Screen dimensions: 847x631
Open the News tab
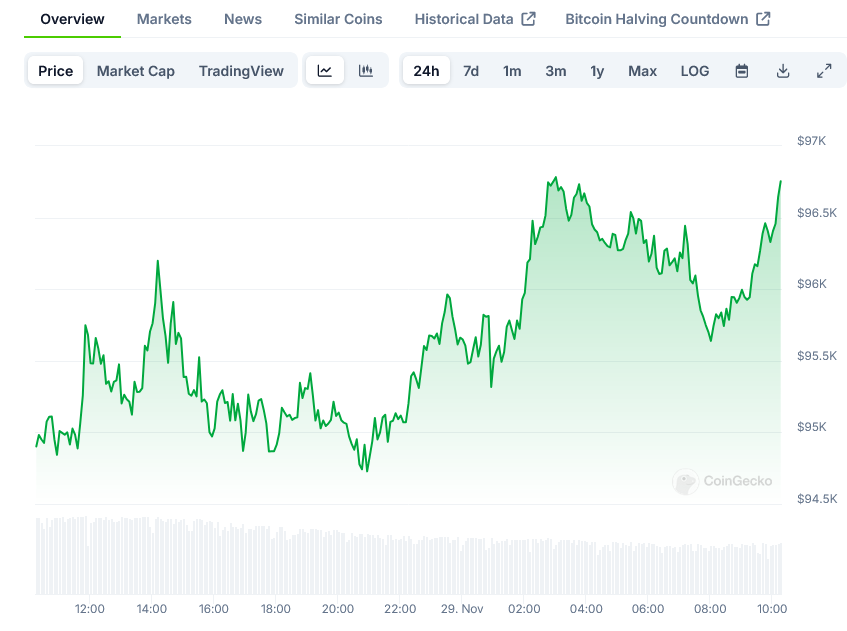243,19
